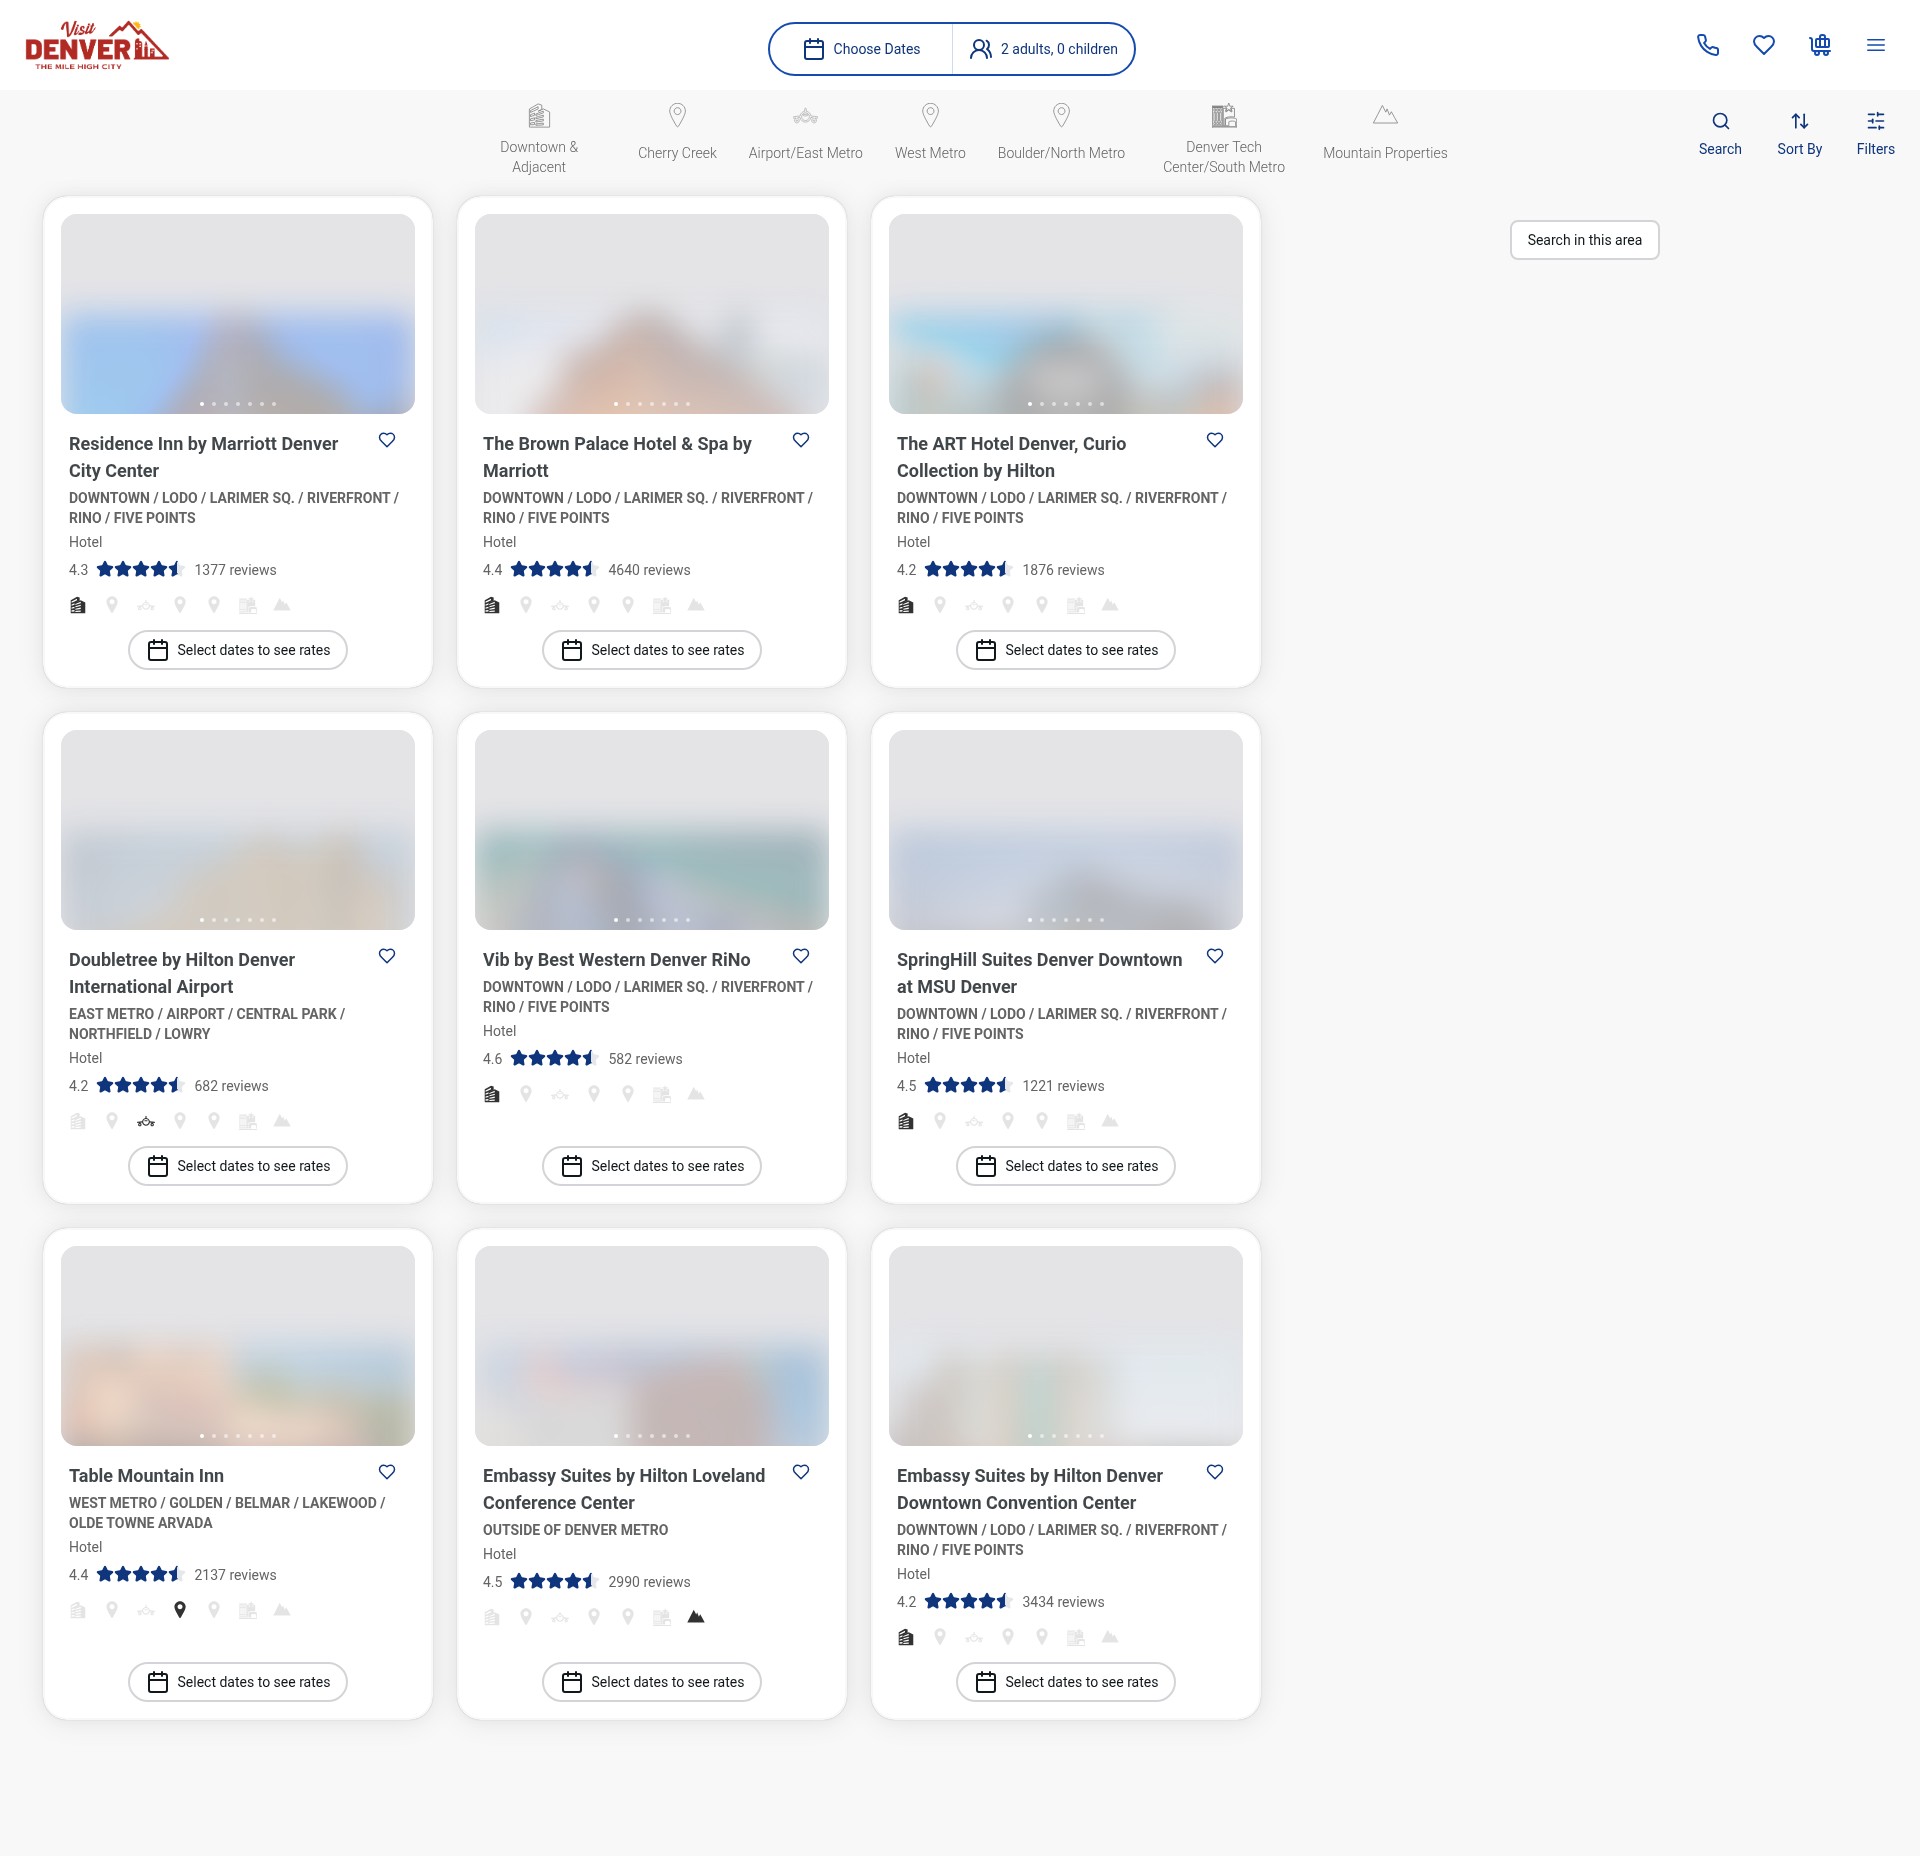
Task: Click 1377 reviews for Residence Inn
Action: (x=235, y=570)
